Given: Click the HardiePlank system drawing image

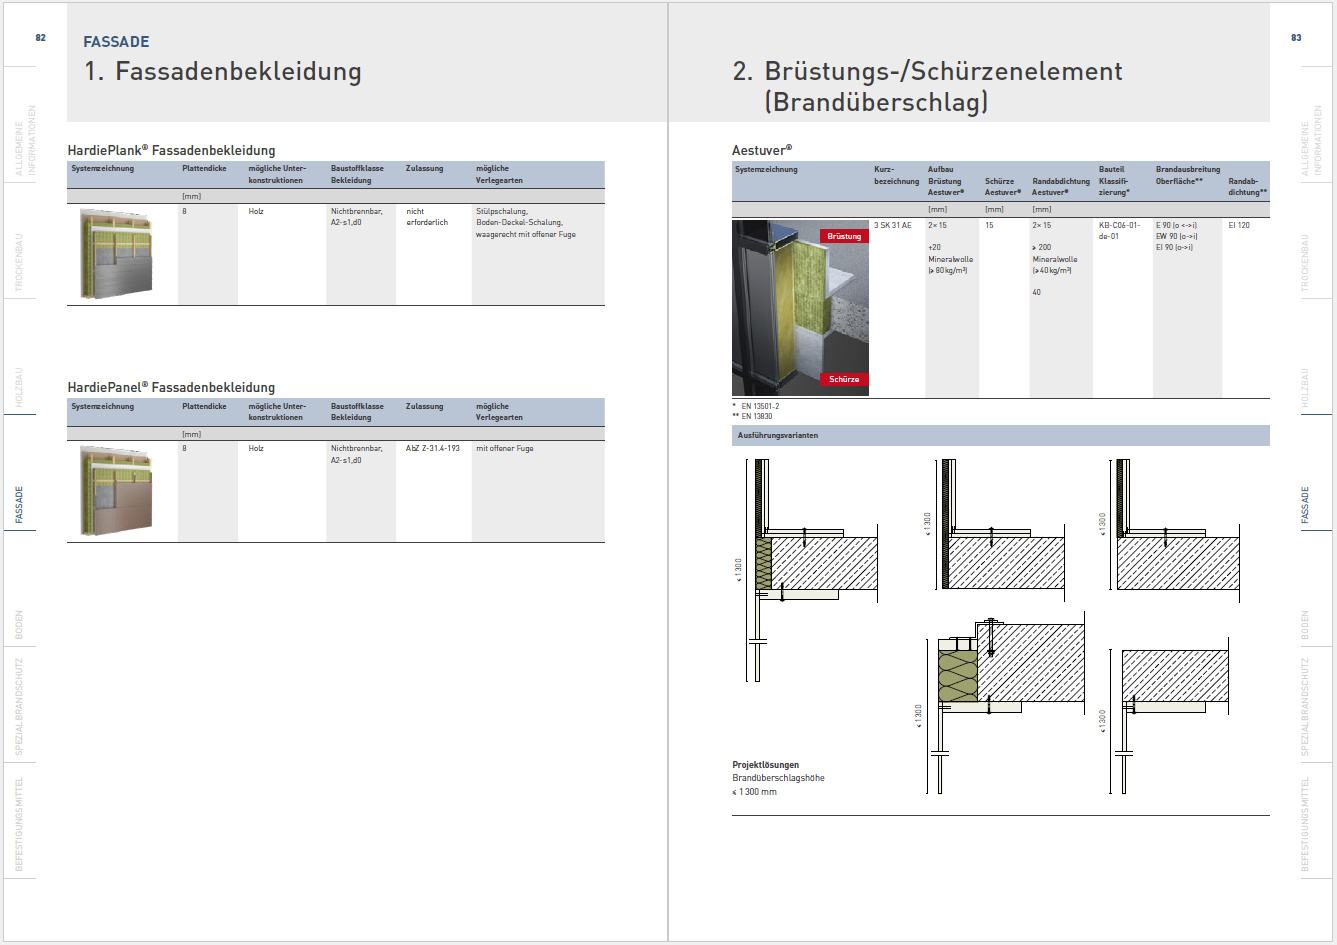Looking at the screenshot, I should (116, 254).
